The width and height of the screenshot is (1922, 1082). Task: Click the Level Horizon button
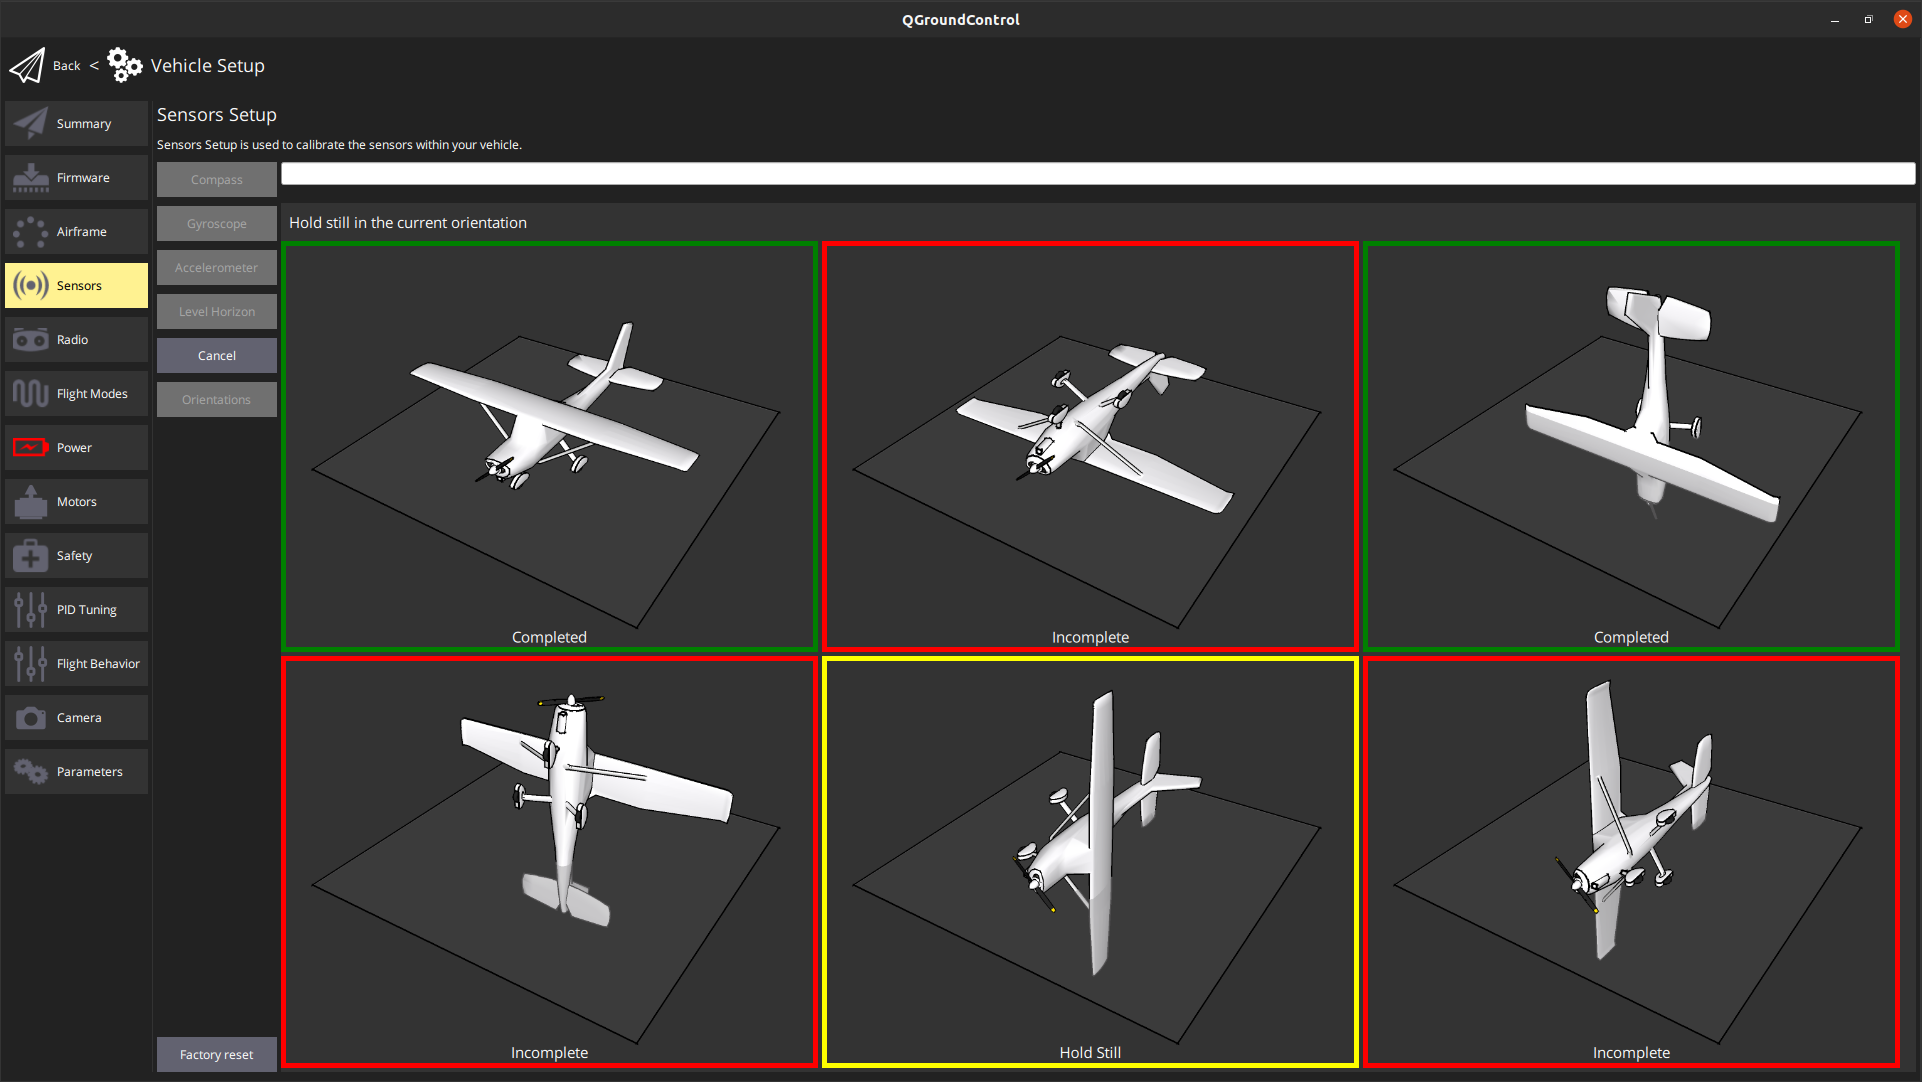(216, 311)
